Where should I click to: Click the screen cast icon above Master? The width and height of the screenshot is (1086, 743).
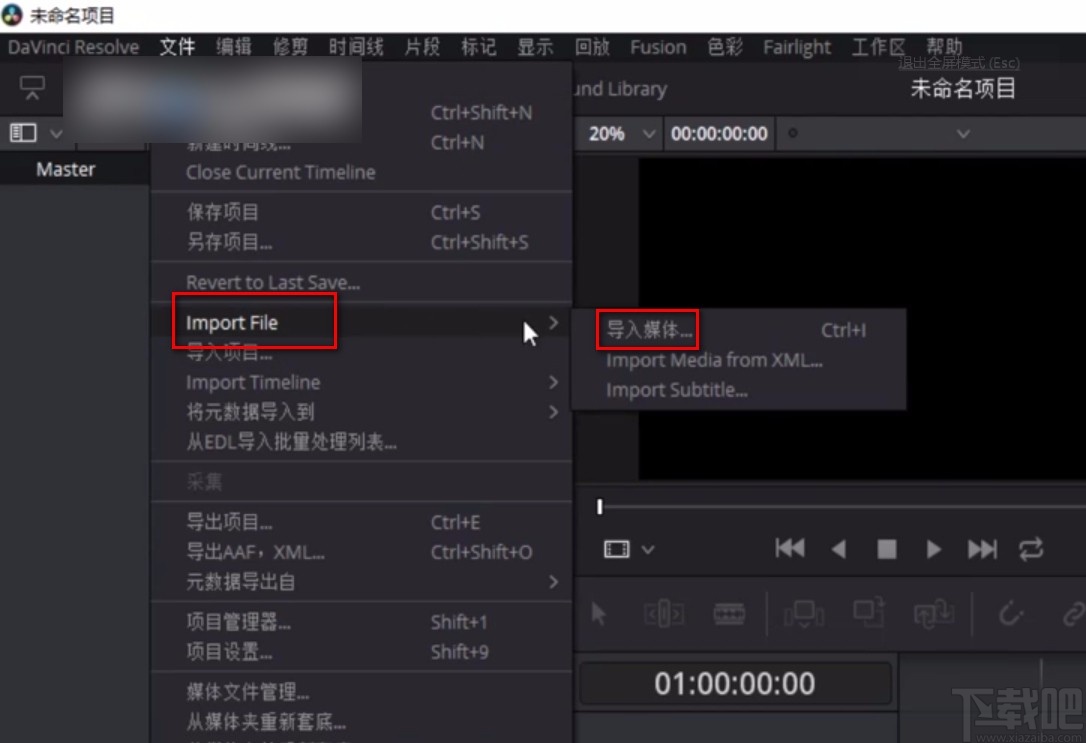point(31,88)
